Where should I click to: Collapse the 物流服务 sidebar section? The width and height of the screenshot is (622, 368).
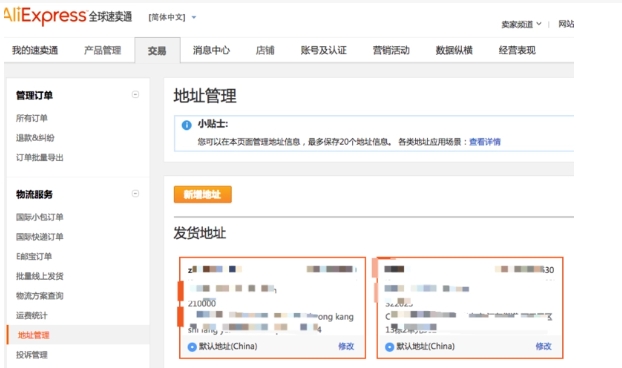(135, 194)
